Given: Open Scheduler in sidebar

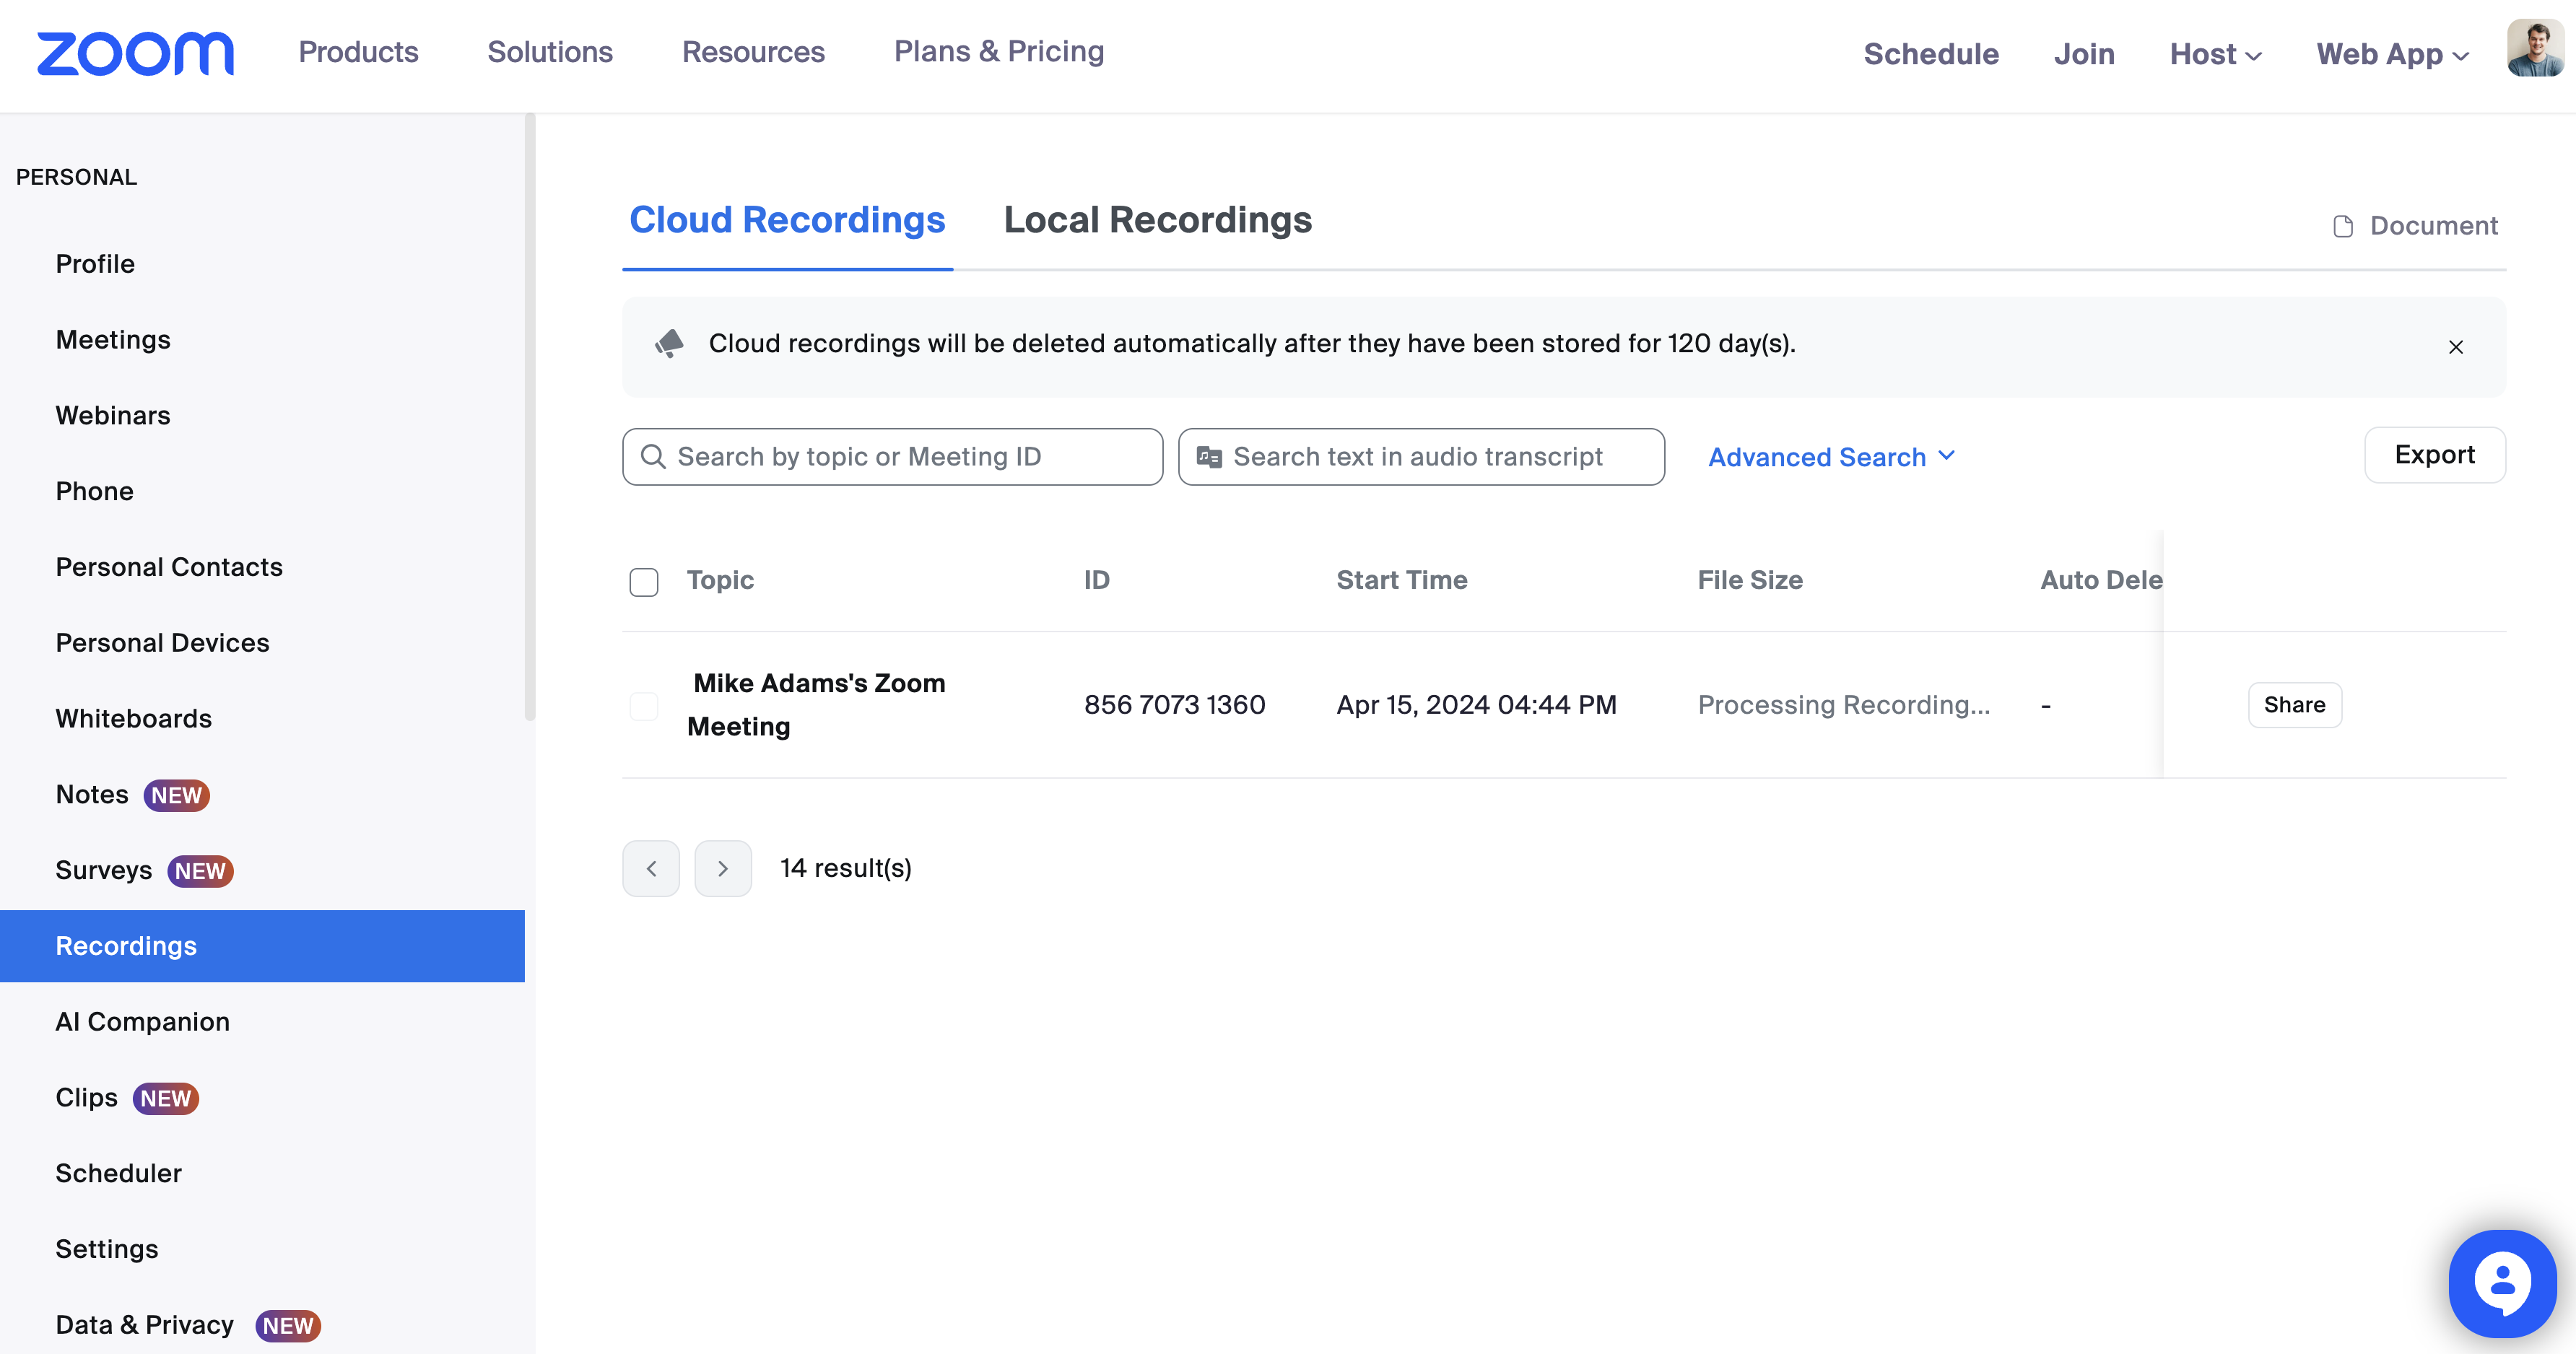Looking at the screenshot, I should point(118,1174).
